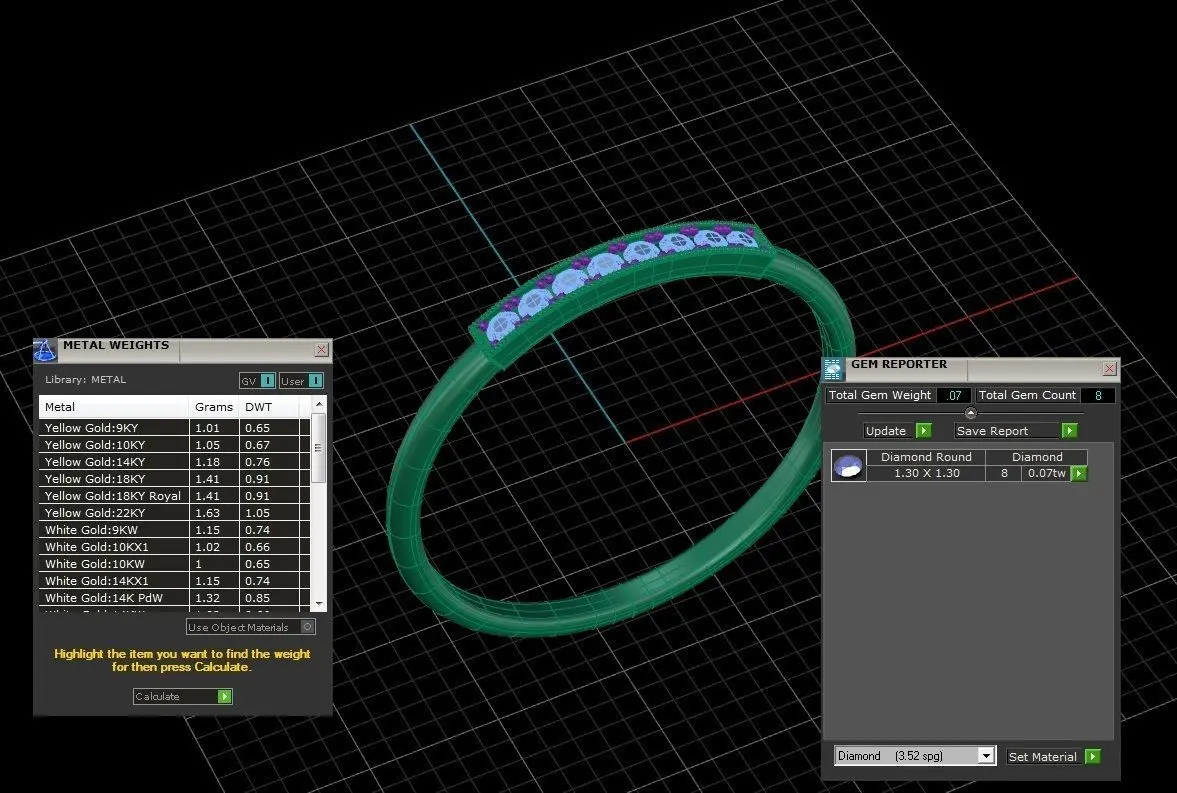This screenshot has height=793, width=1177.
Task: Click the Gem Reporter title bar
Action: pos(973,369)
